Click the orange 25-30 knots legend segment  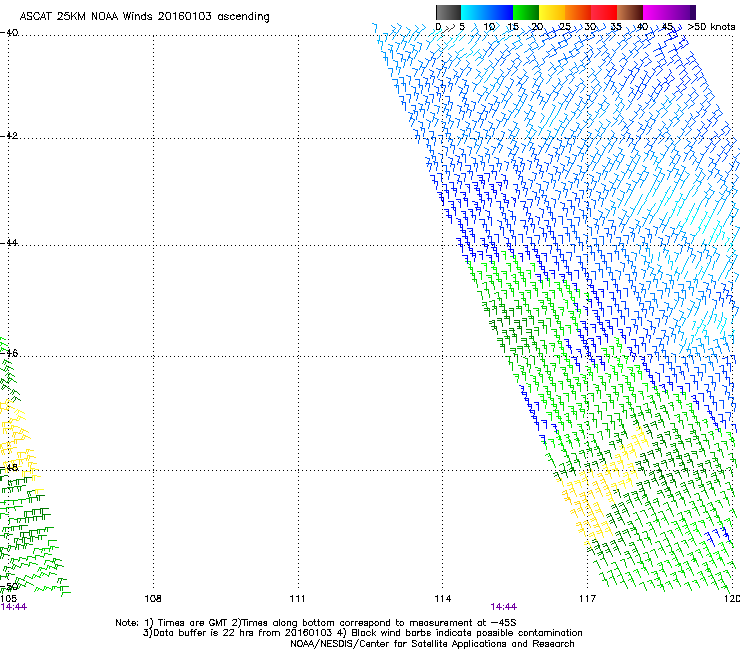(578, 12)
